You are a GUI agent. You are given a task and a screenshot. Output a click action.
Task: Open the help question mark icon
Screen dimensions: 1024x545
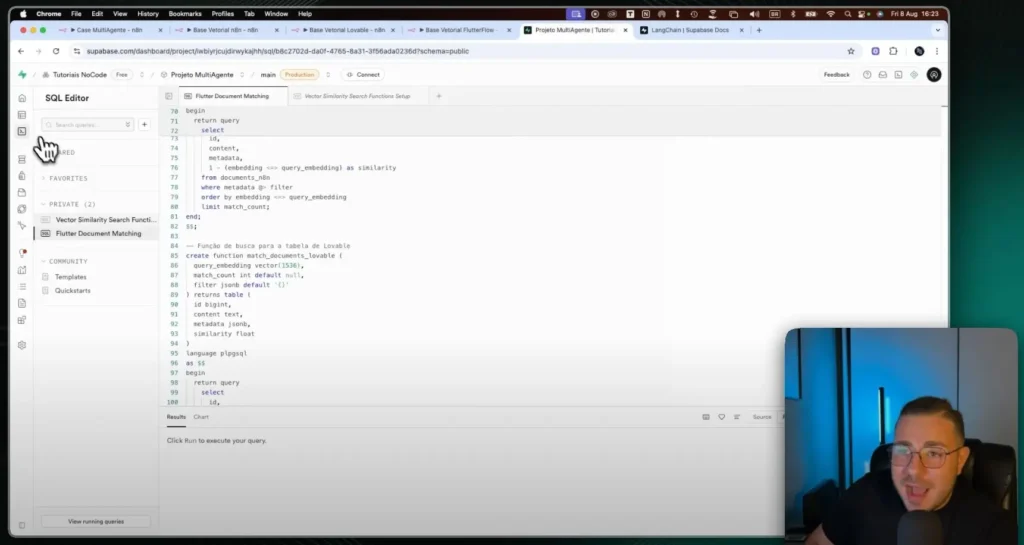point(867,75)
